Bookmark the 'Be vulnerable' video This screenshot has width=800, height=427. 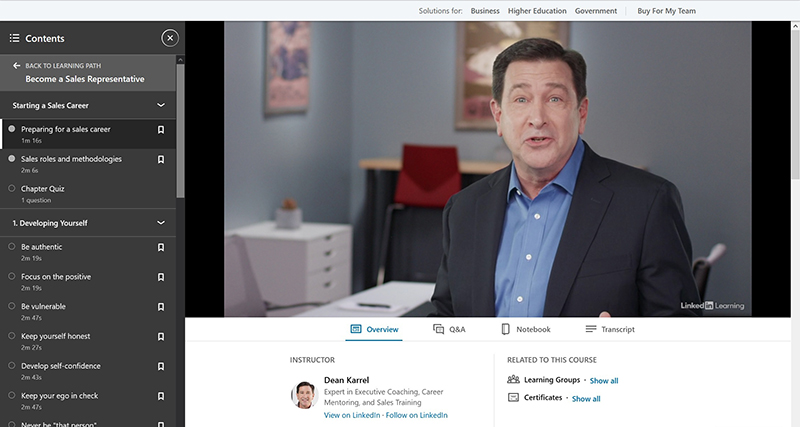pos(161,307)
